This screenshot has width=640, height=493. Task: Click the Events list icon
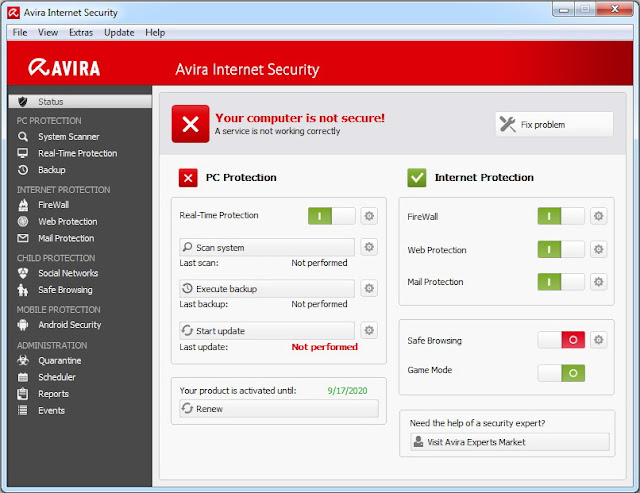(x=23, y=411)
